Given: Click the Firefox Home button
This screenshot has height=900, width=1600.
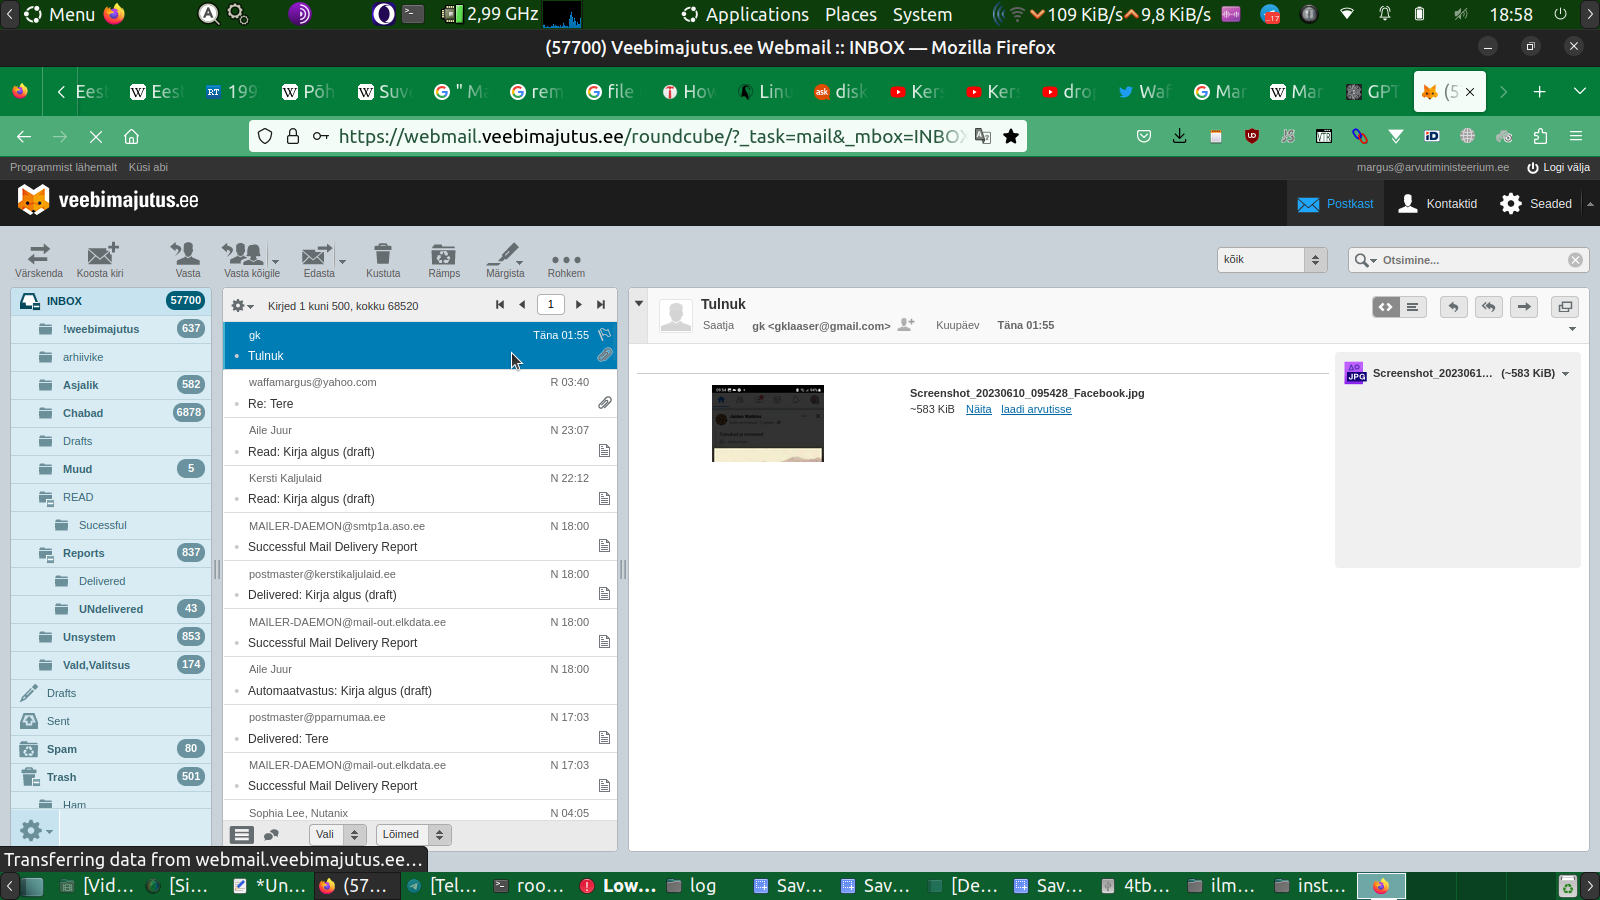Looking at the screenshot, I should pos(131,136).
